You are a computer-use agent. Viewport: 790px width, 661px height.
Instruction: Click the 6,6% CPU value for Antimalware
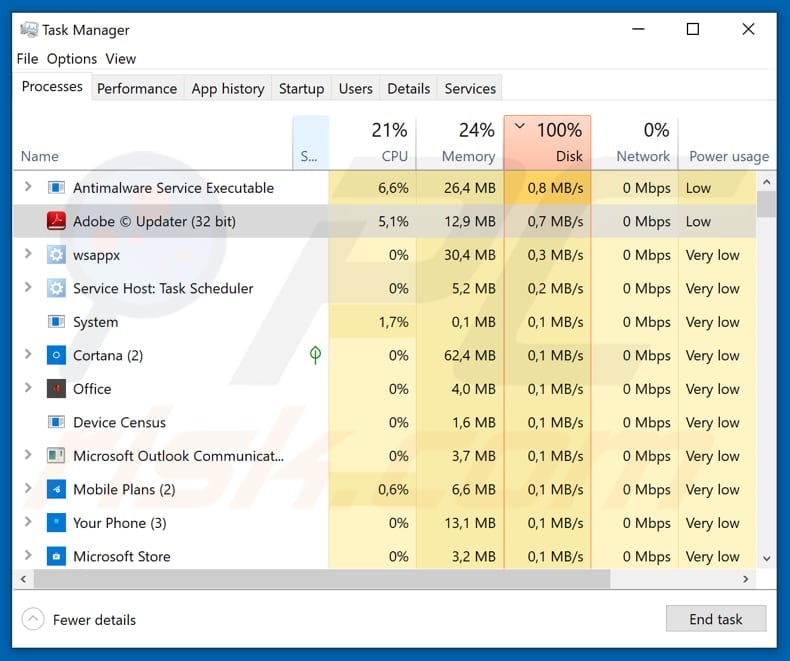tap(393, 188)
